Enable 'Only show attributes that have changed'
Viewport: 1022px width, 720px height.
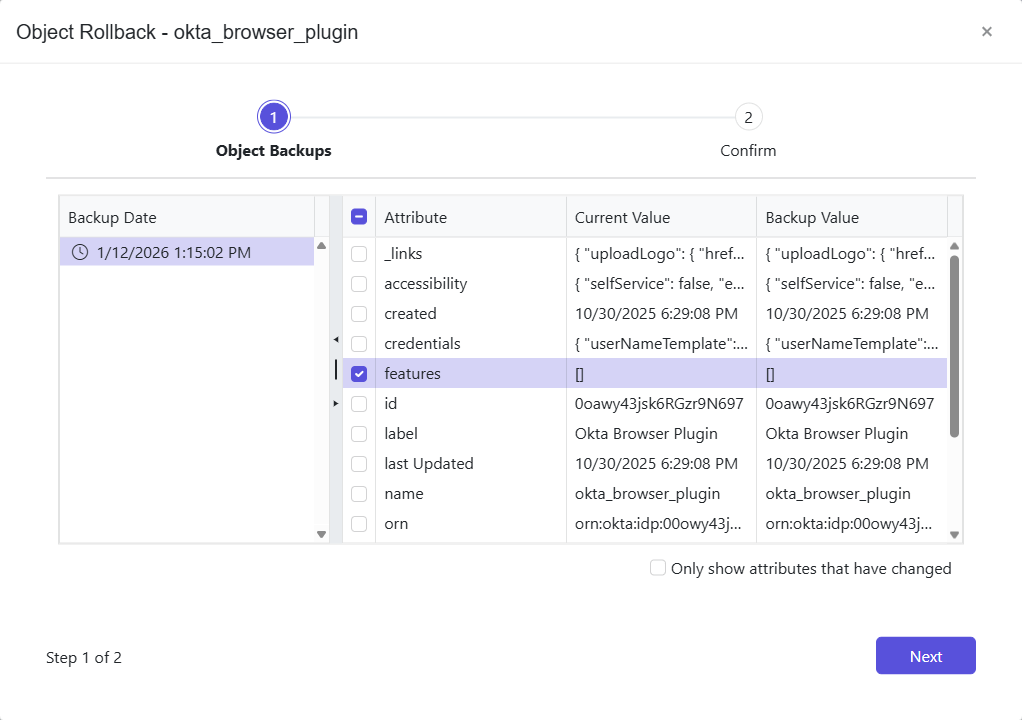(x=658, y=567)
